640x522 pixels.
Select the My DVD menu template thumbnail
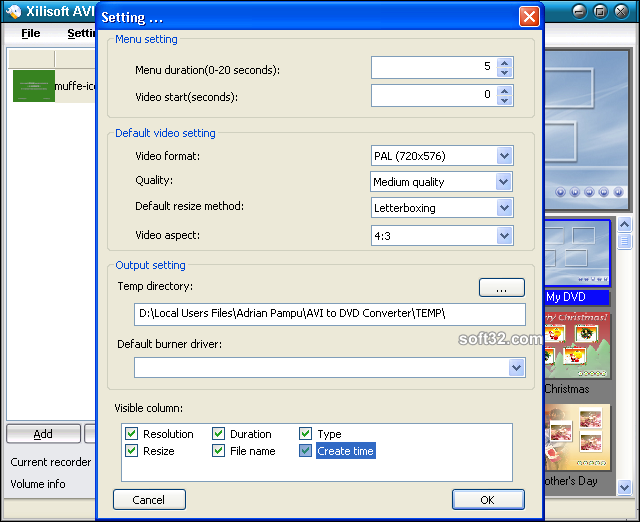(x=577, y=253)
